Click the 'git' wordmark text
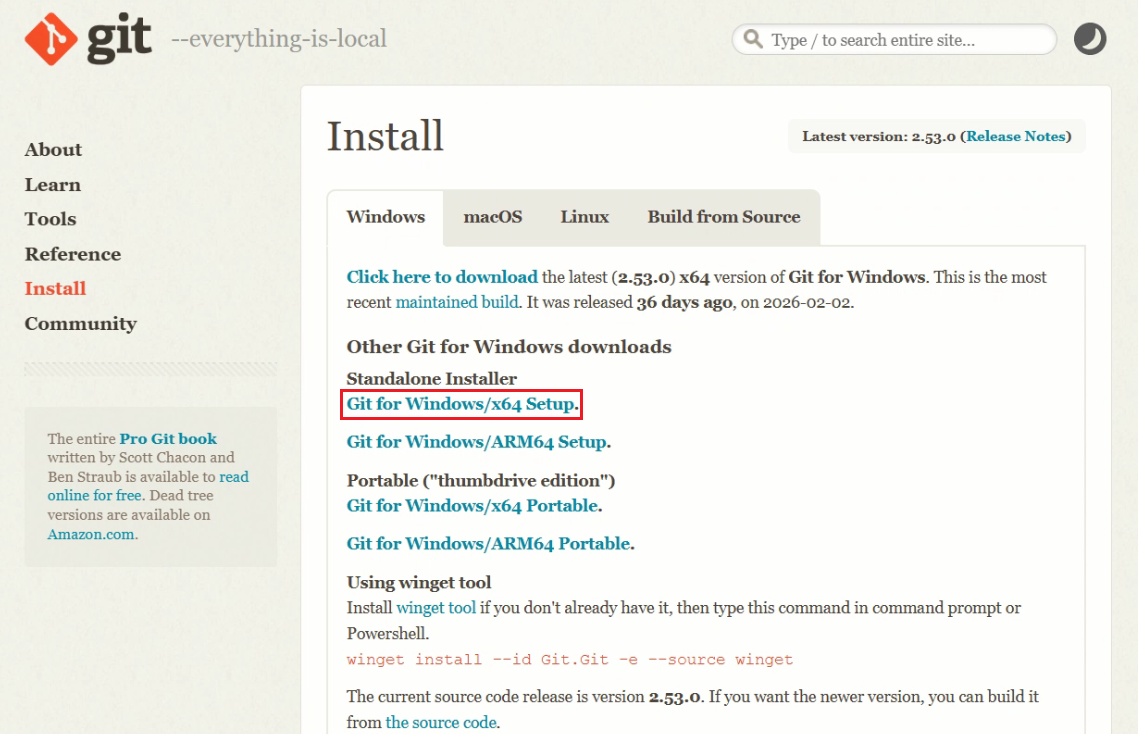1138x734 pixels. (120, 38)
